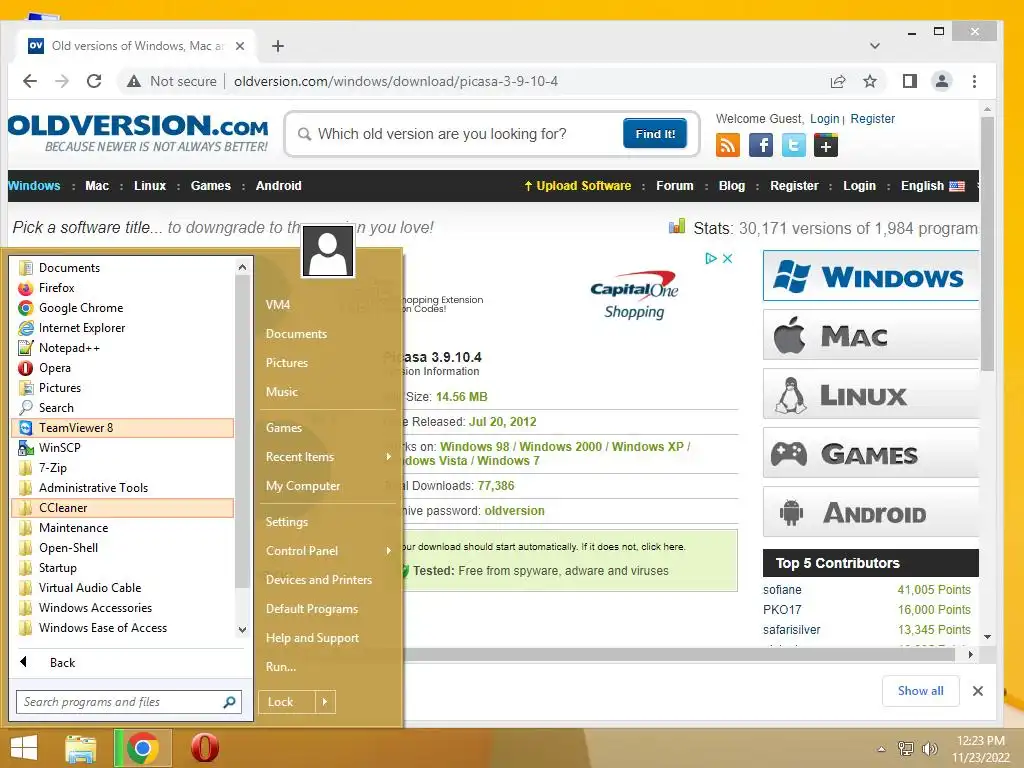The width and height of the screenshot is (1024, 768).
Task: Open Chrome profile avatar menu
Action: coord(942,81)
